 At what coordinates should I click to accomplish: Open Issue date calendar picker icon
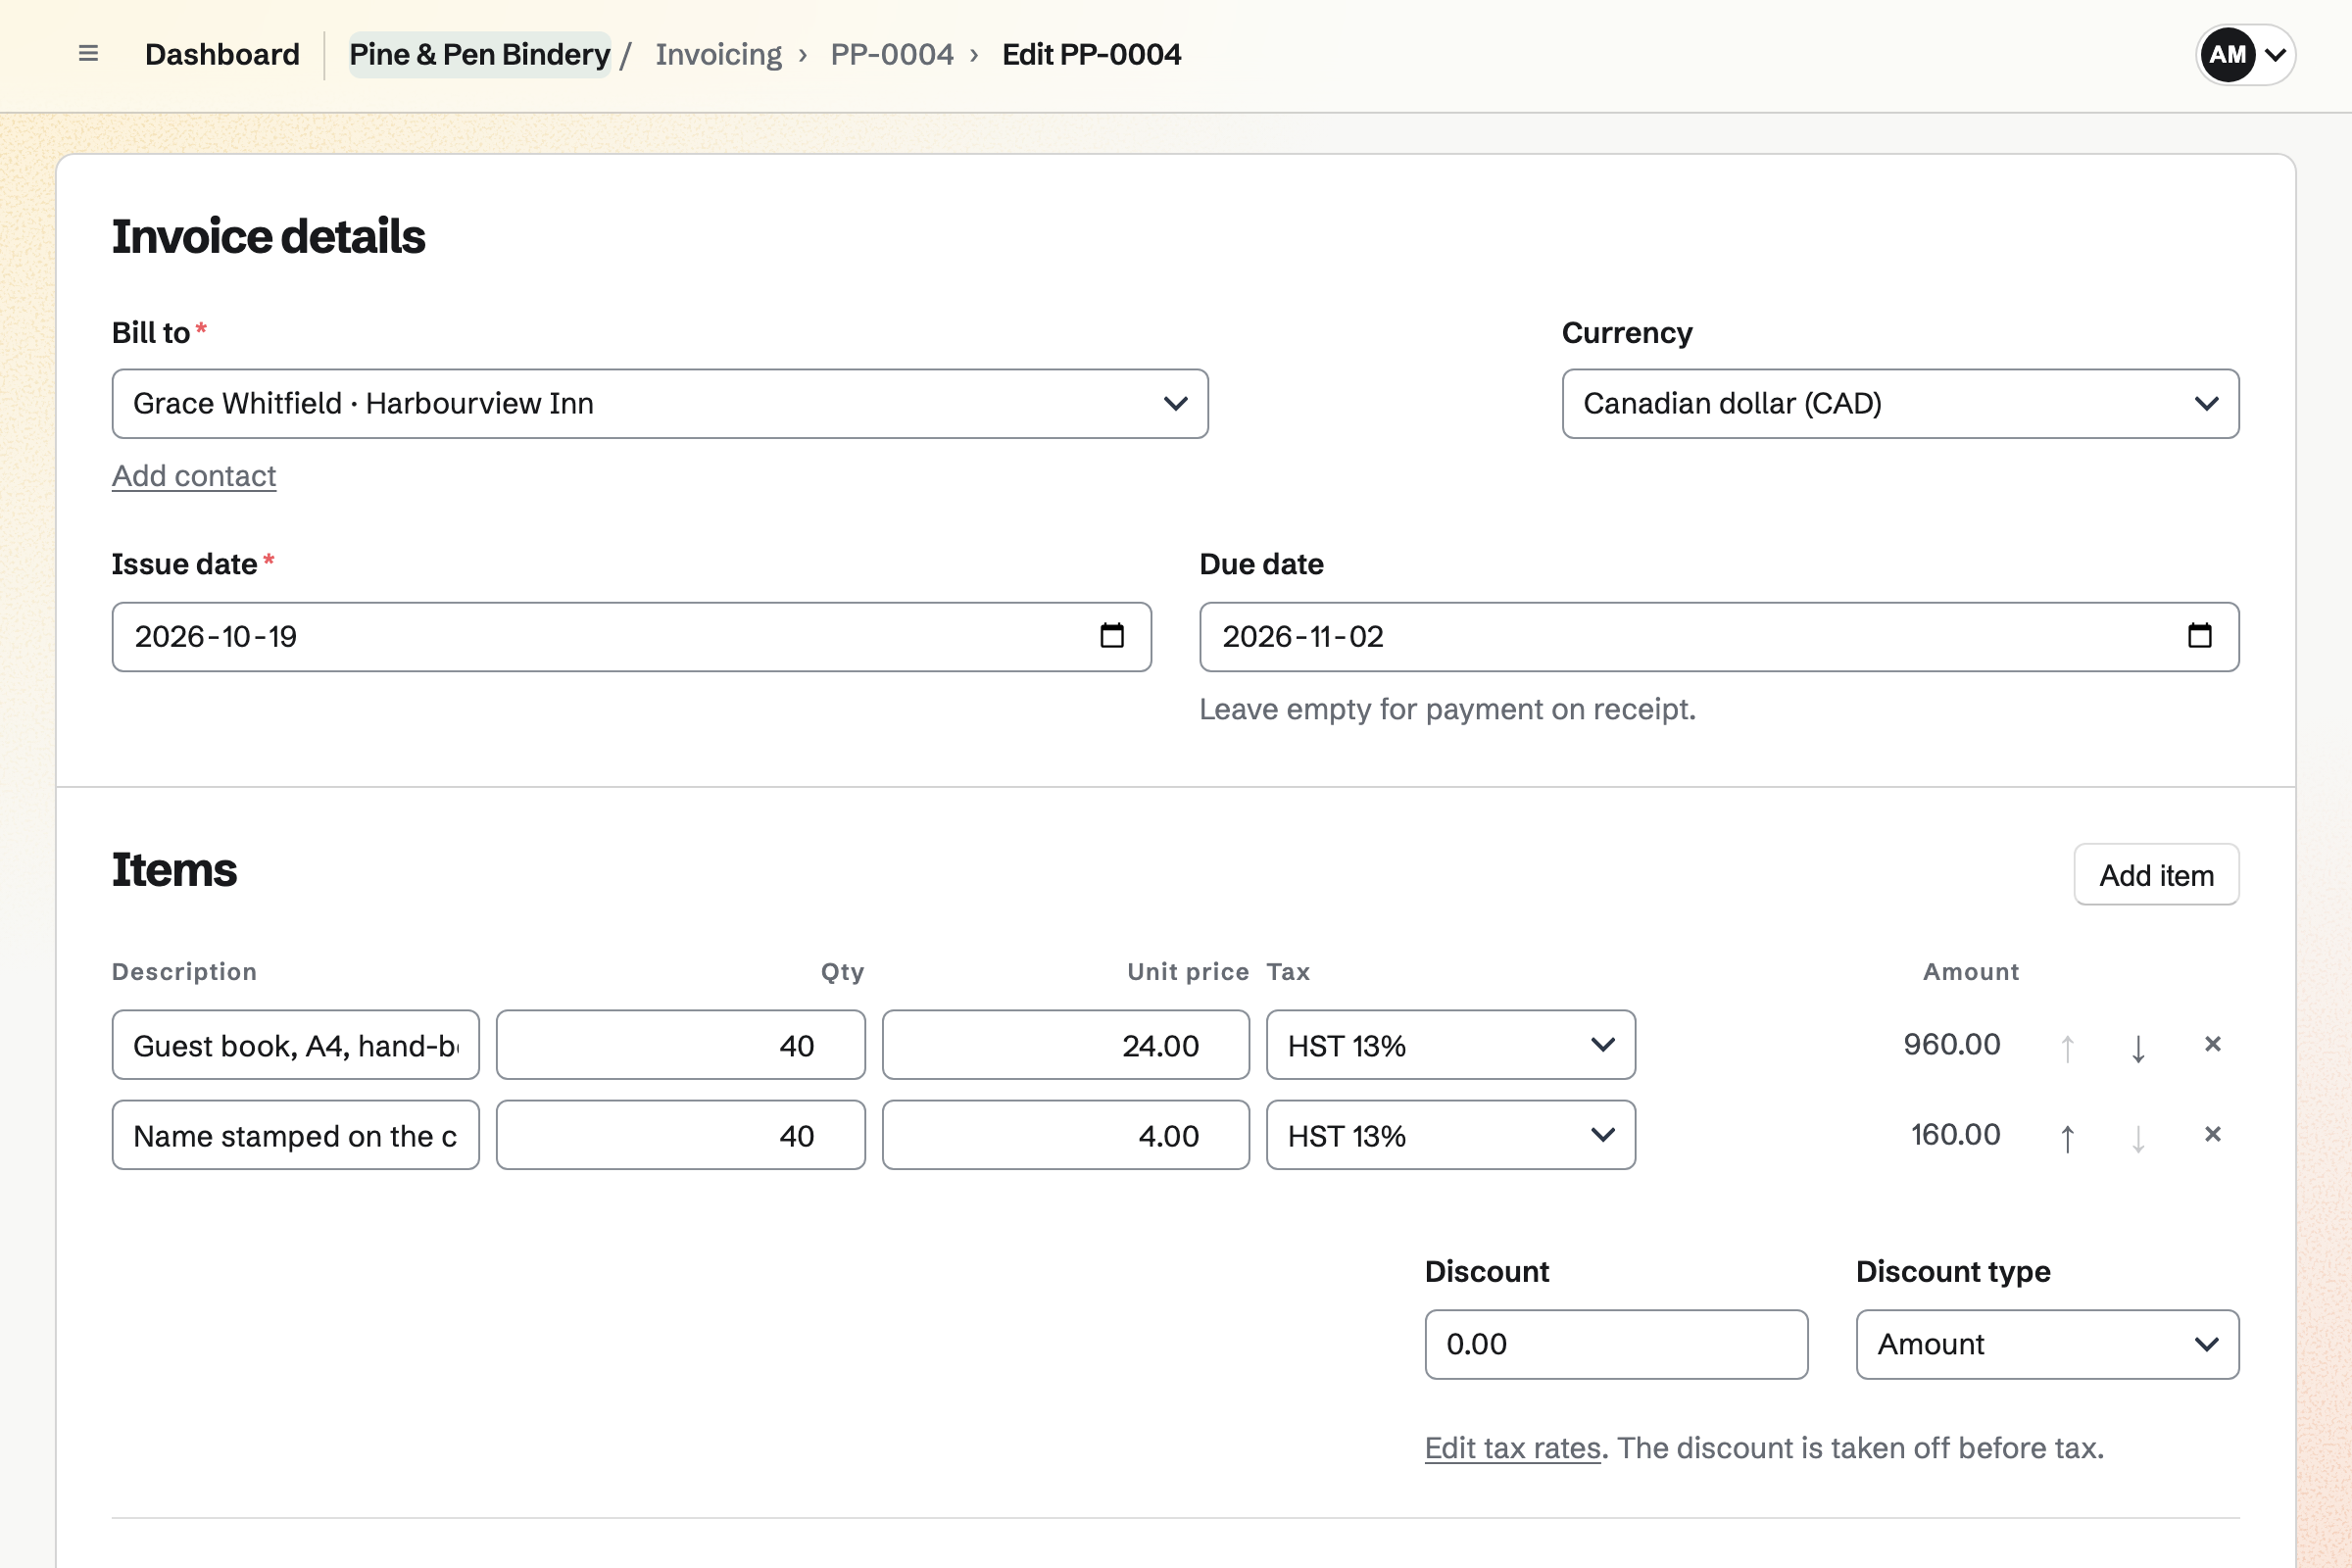tap(1112, 636)
